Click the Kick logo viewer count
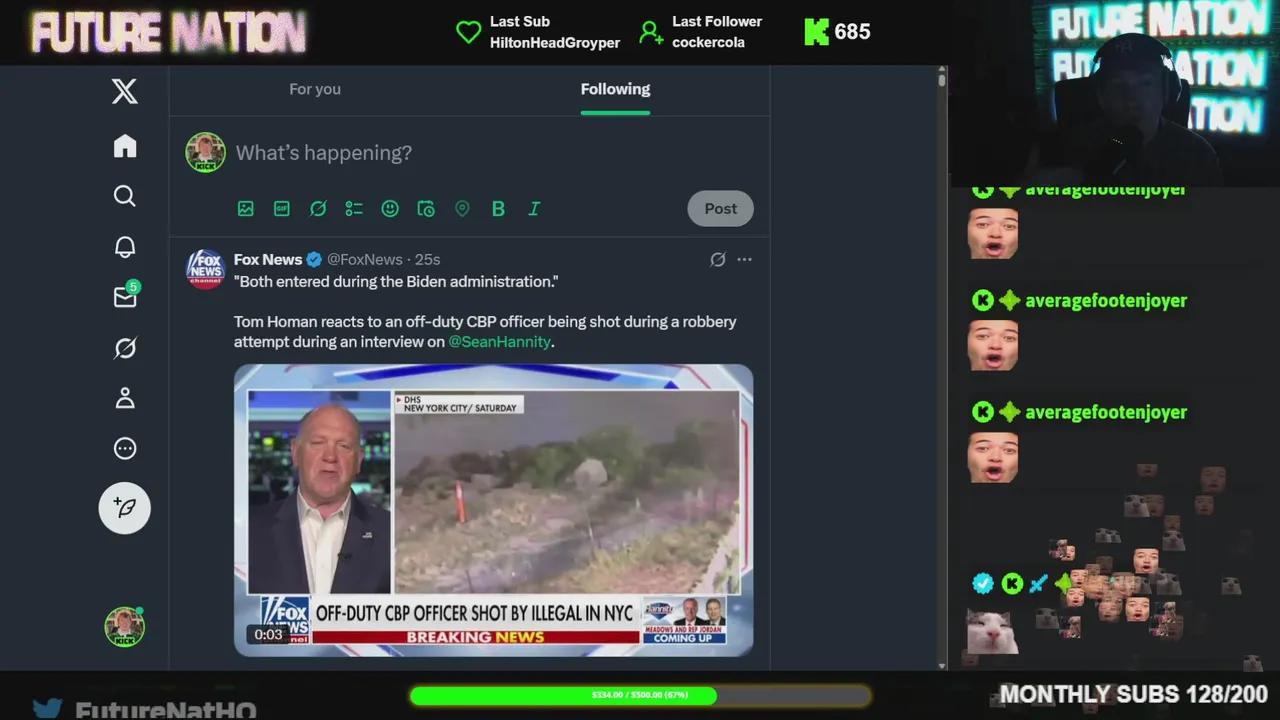 click(x=837, y=32)
